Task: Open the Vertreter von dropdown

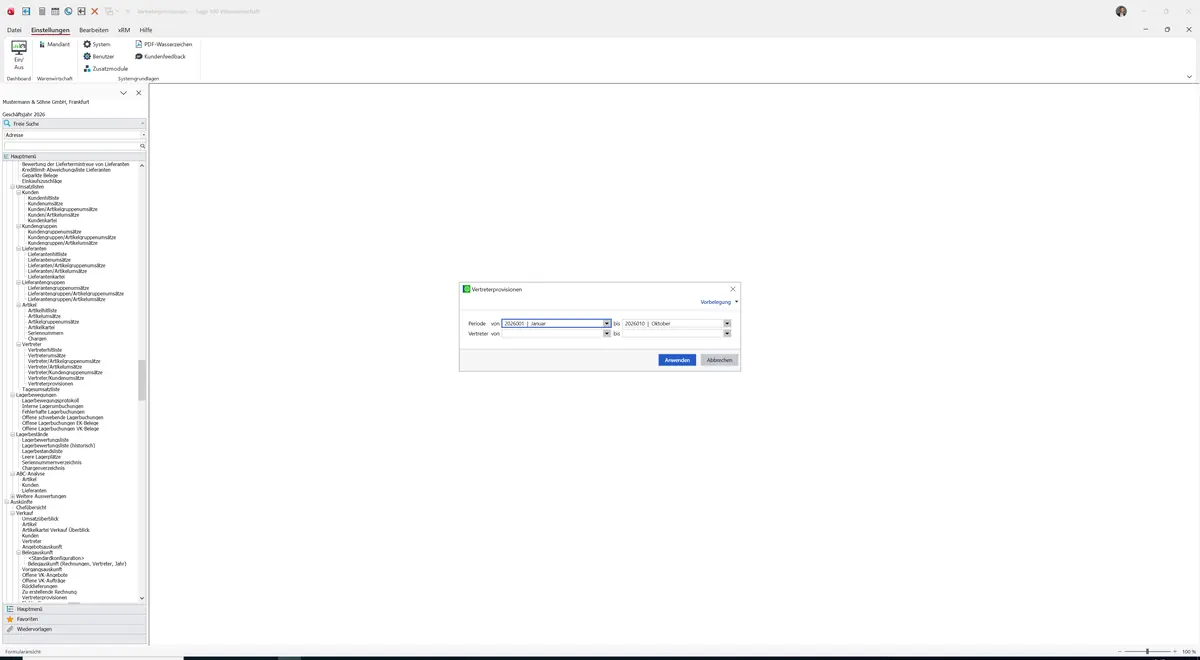Action: (x=606, y=333)
